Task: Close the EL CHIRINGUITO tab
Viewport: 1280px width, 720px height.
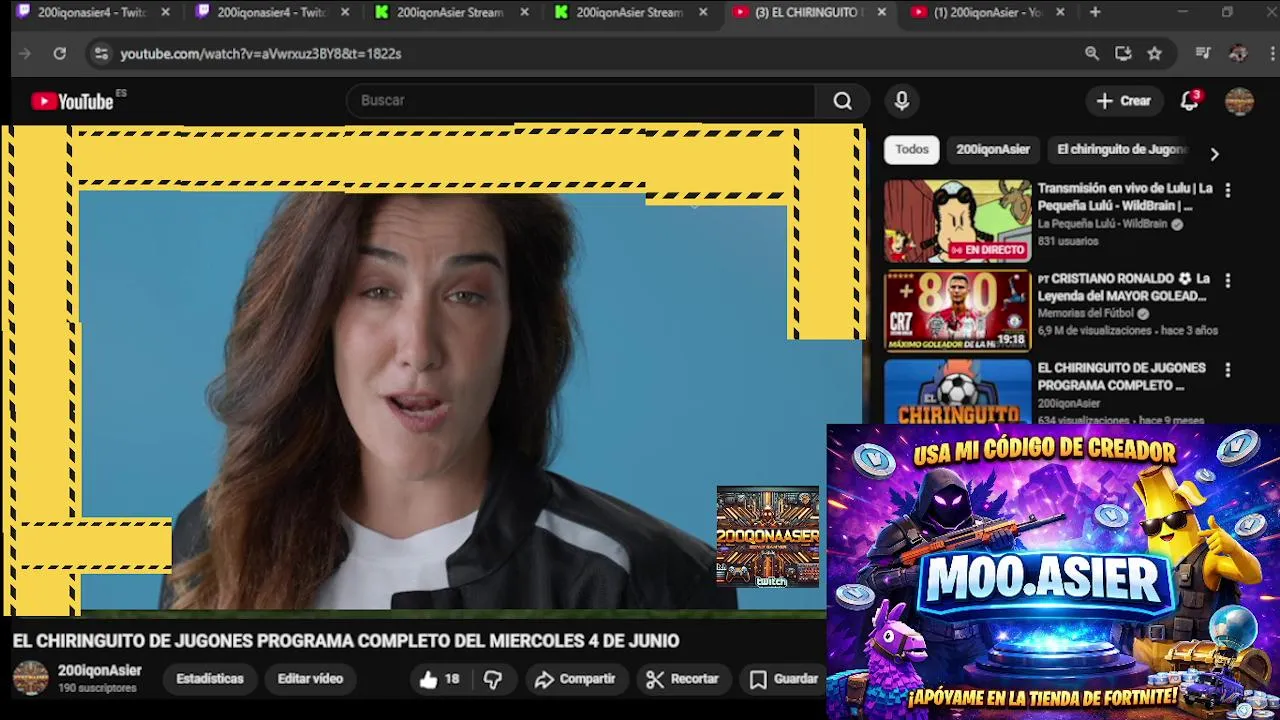Action: (x=881, y=12)
